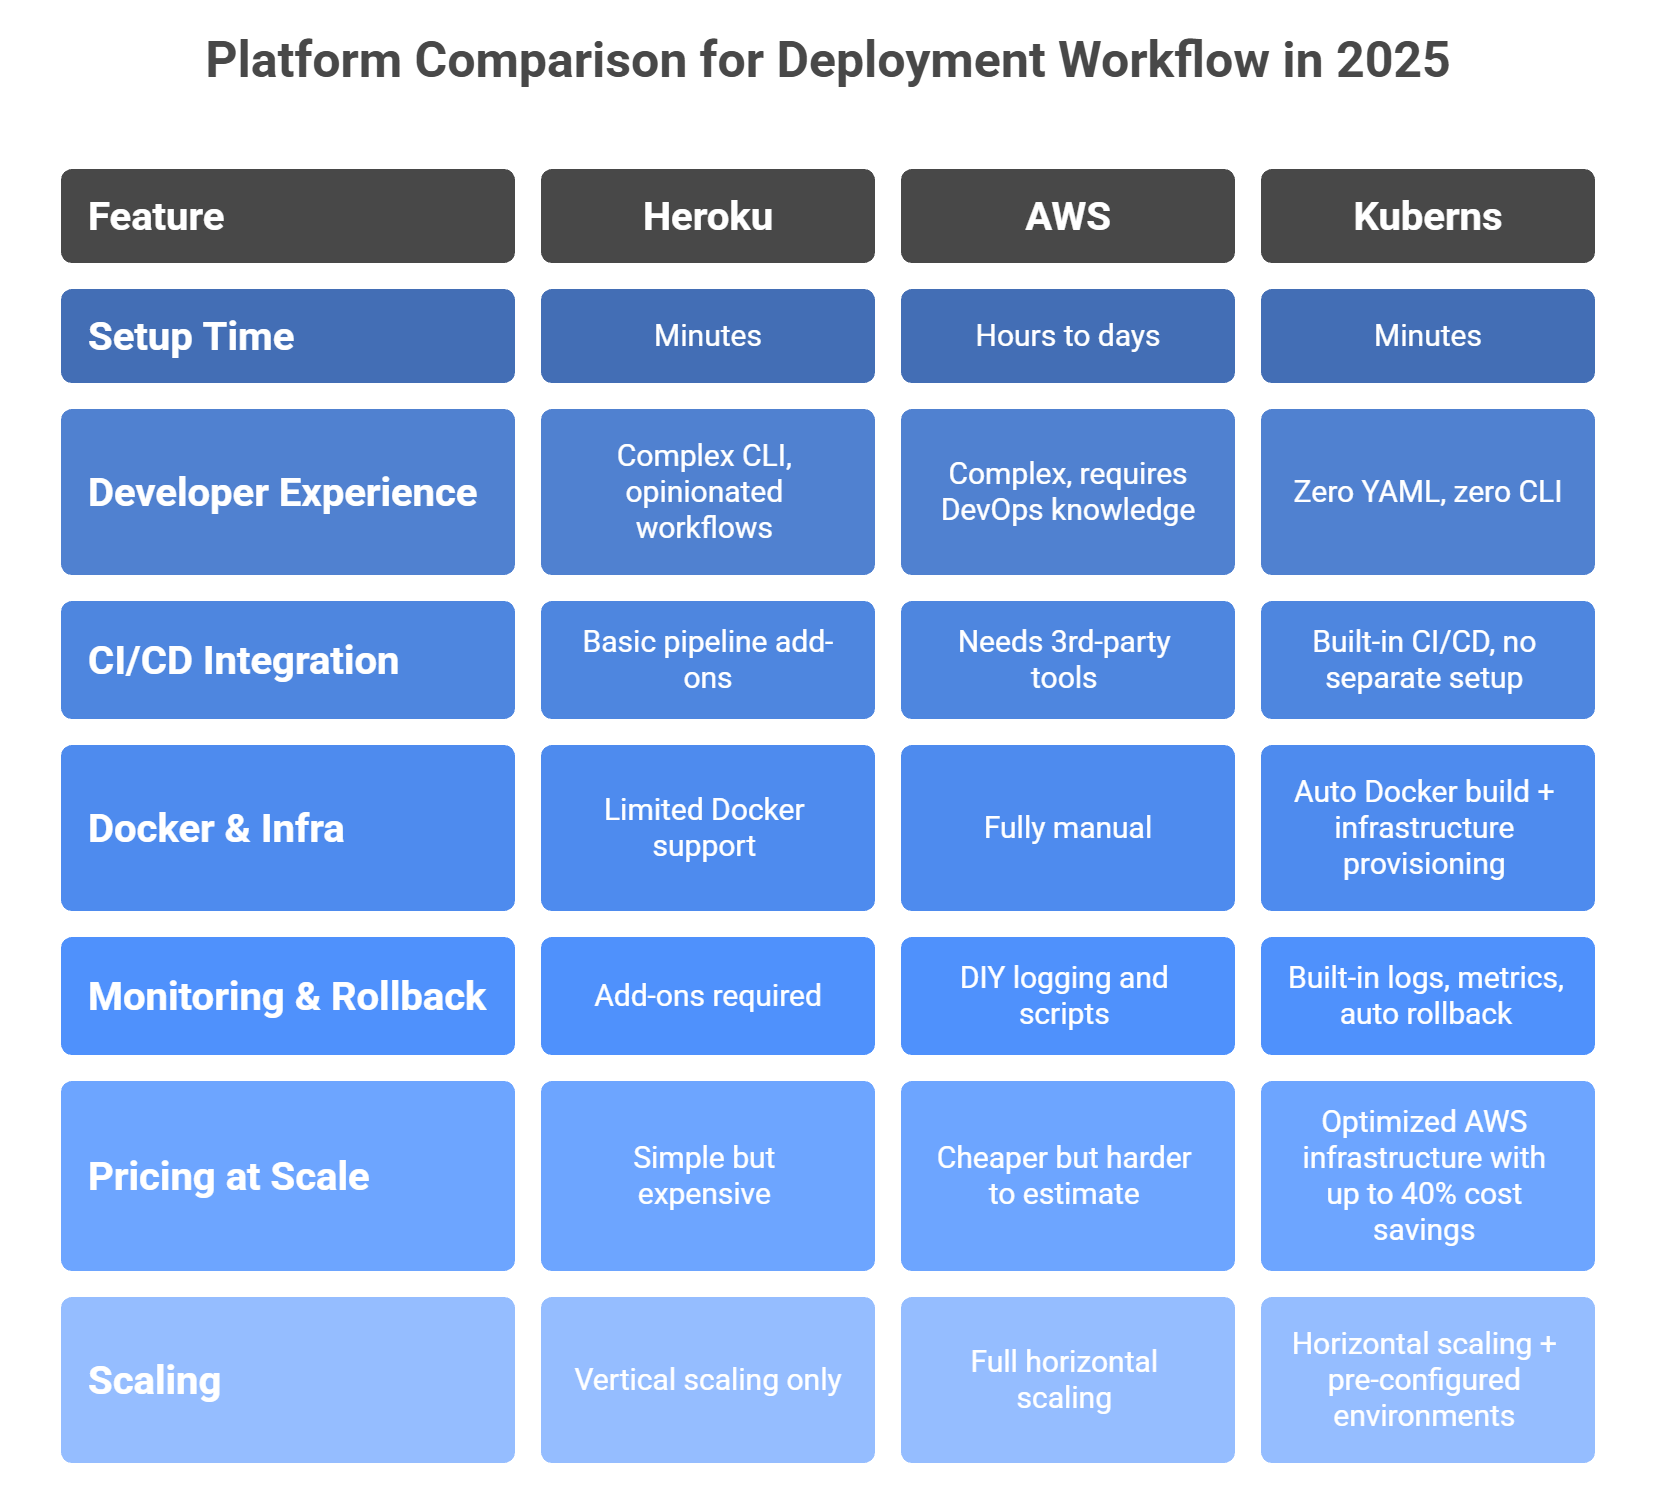1656x1491 pixels.
Task: Click the "CI/CD Integration" row label
Action: 288,660
